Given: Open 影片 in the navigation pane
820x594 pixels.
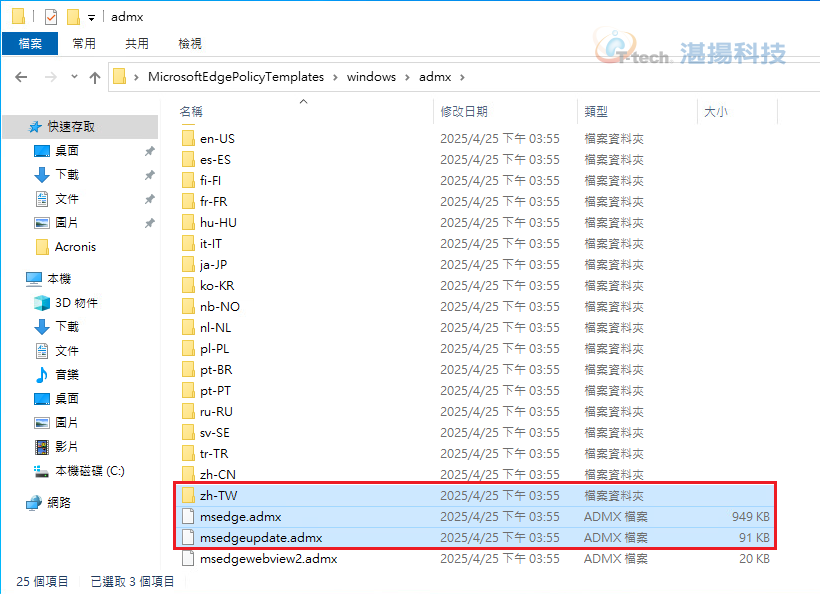Looking at the screenshot, I should [67, 447].
